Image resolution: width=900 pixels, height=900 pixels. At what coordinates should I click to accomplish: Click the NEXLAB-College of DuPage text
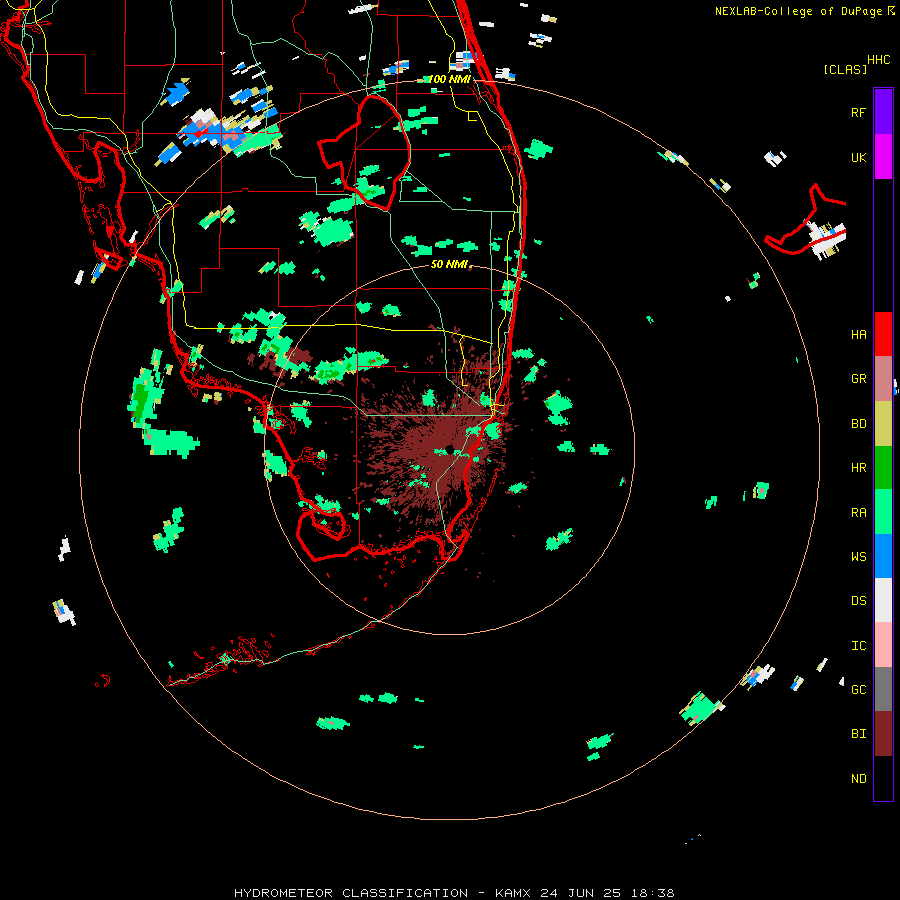click(x=800, y=11)
